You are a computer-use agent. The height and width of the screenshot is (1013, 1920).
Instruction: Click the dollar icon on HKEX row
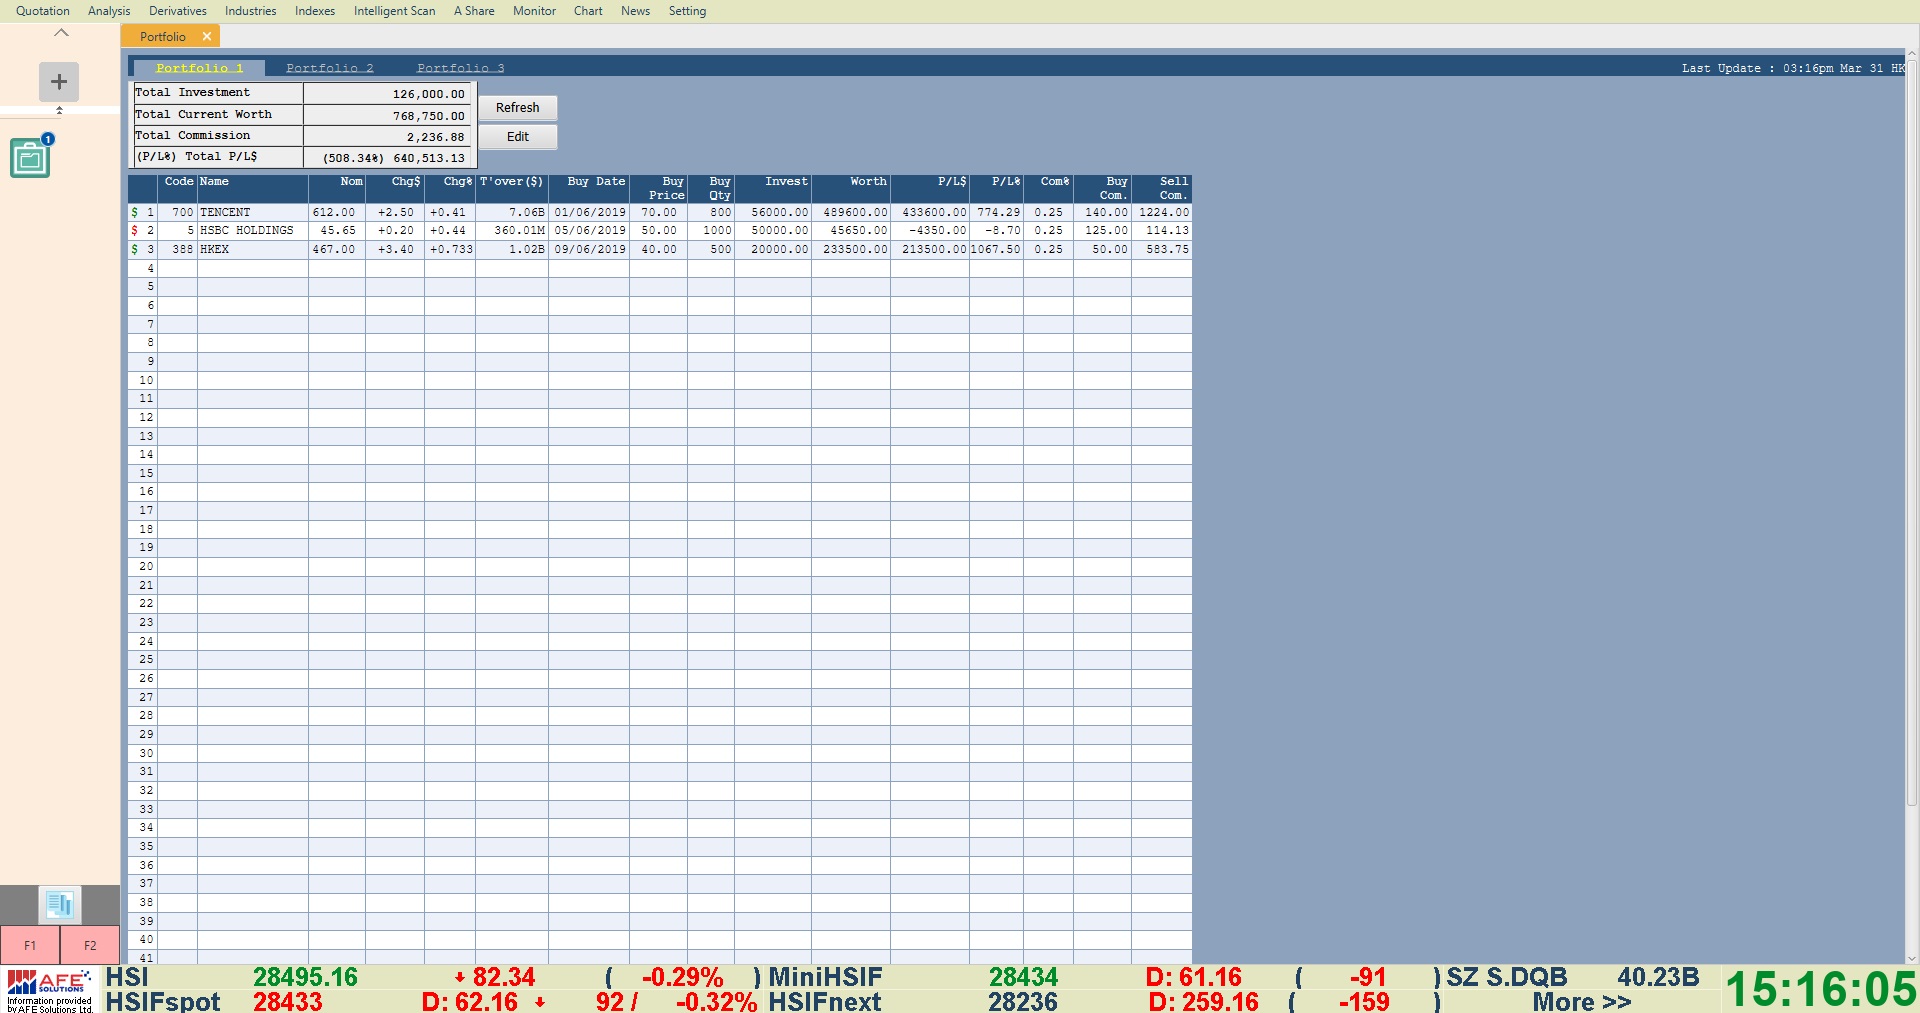[x=135, y=249]
